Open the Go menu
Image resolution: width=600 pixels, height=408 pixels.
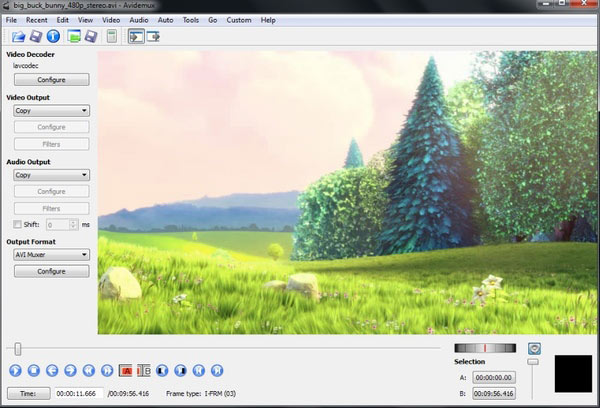click(x=212, y=20)
